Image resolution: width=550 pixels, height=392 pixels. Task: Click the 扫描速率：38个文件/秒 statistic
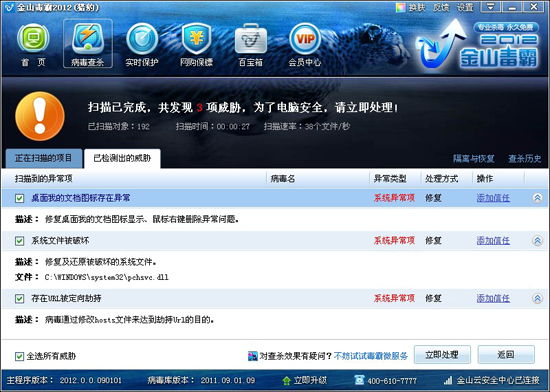pos(307,127)
